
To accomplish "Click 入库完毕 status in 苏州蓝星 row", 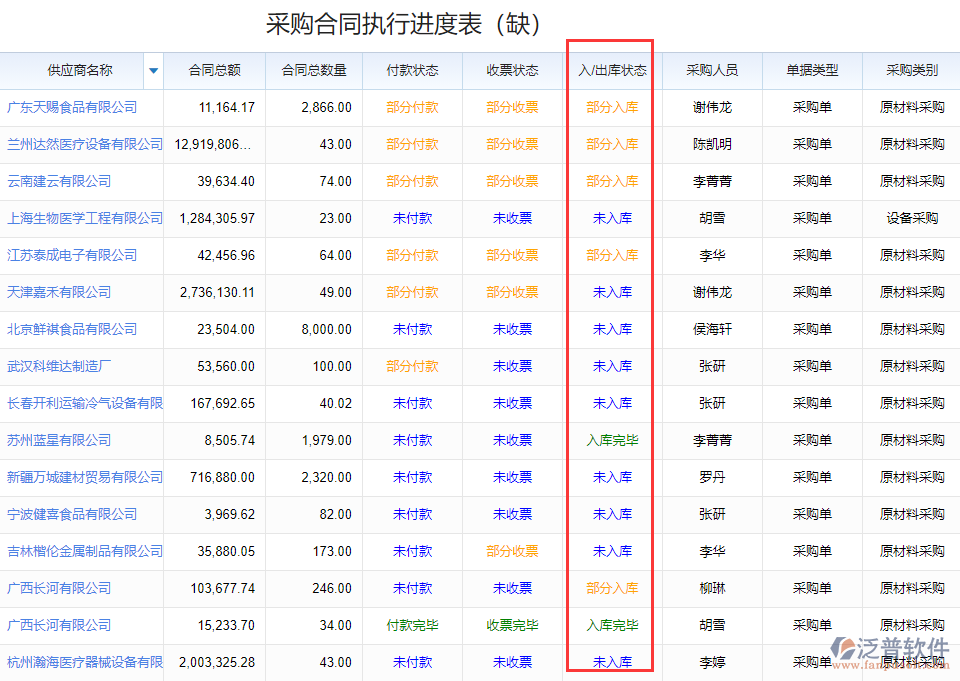I will [x=612, y=440].
